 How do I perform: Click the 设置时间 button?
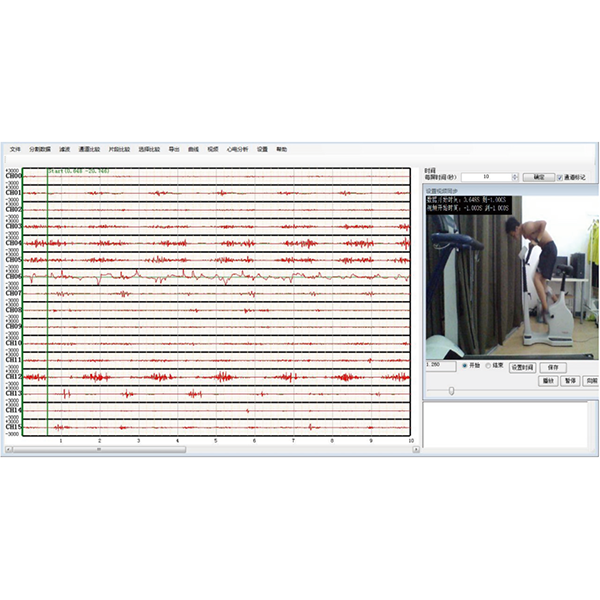[523, 367]
